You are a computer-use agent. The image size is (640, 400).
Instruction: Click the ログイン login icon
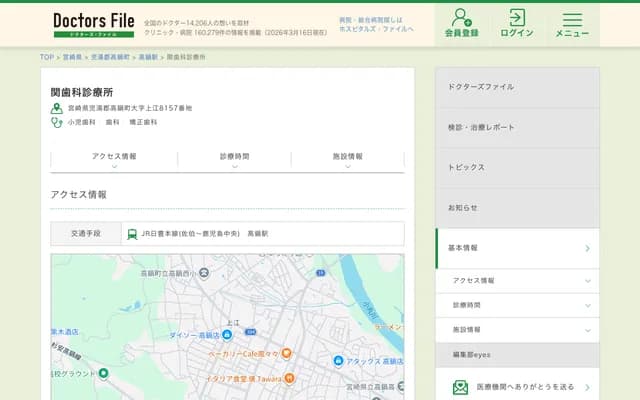(516, 24)
